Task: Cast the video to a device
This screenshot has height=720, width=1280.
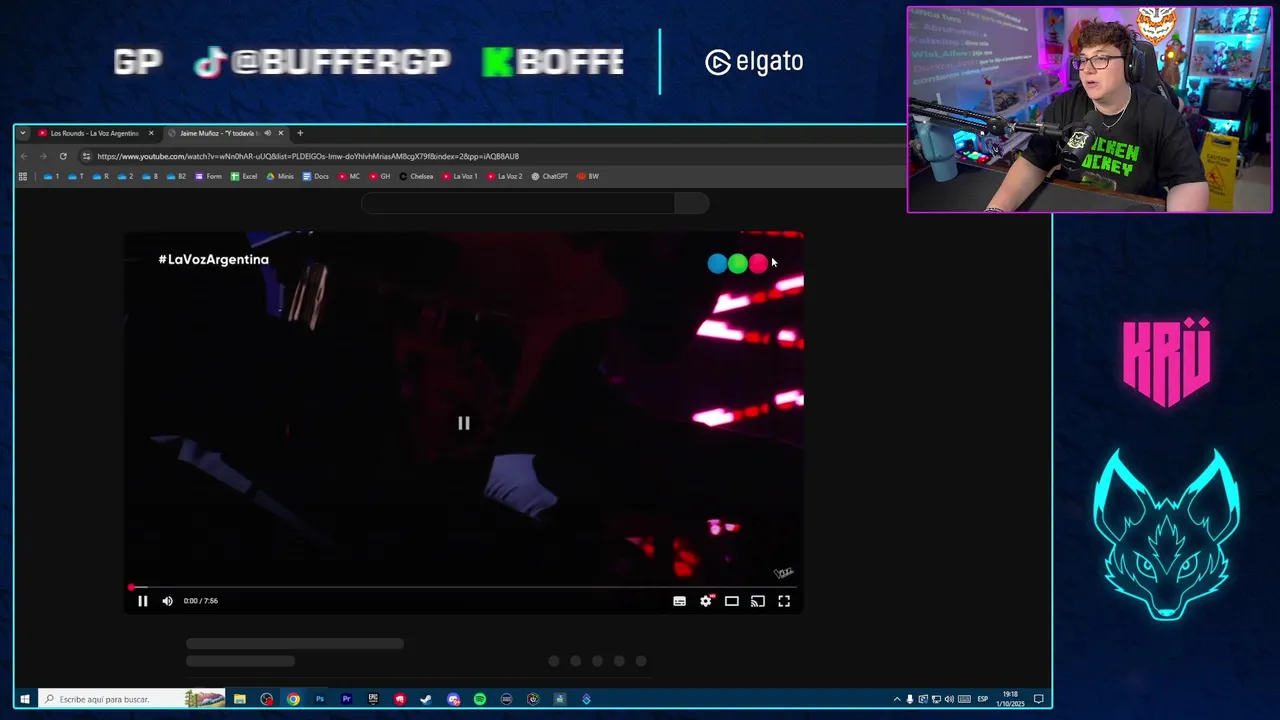Action: (758, 601)
